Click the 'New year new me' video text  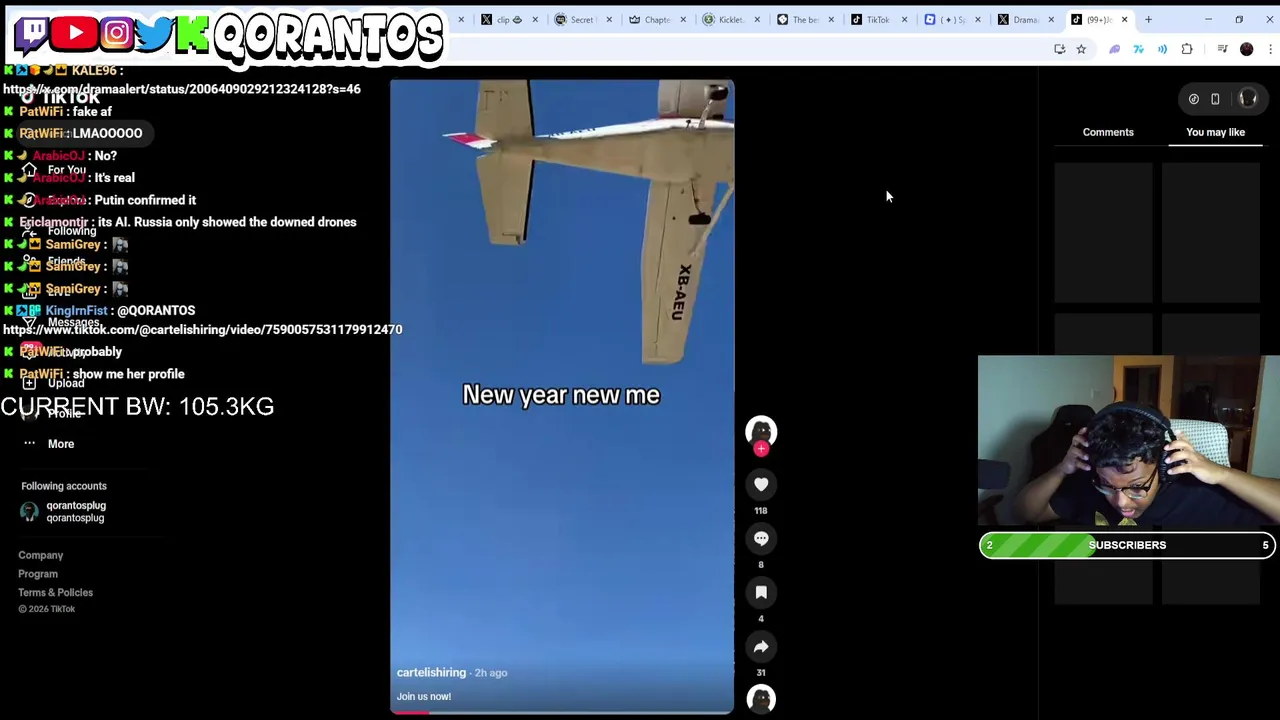click(561, 395)
